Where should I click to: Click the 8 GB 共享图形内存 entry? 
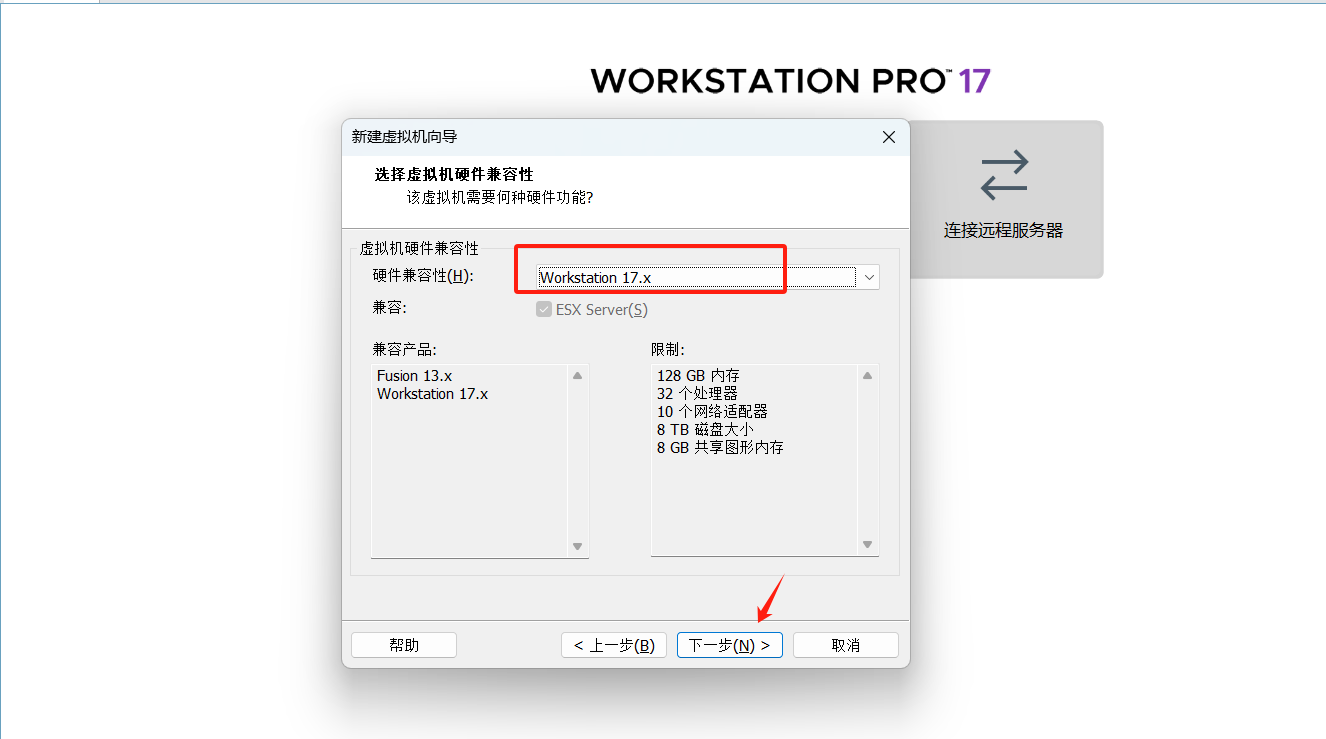tap(720, 448)
